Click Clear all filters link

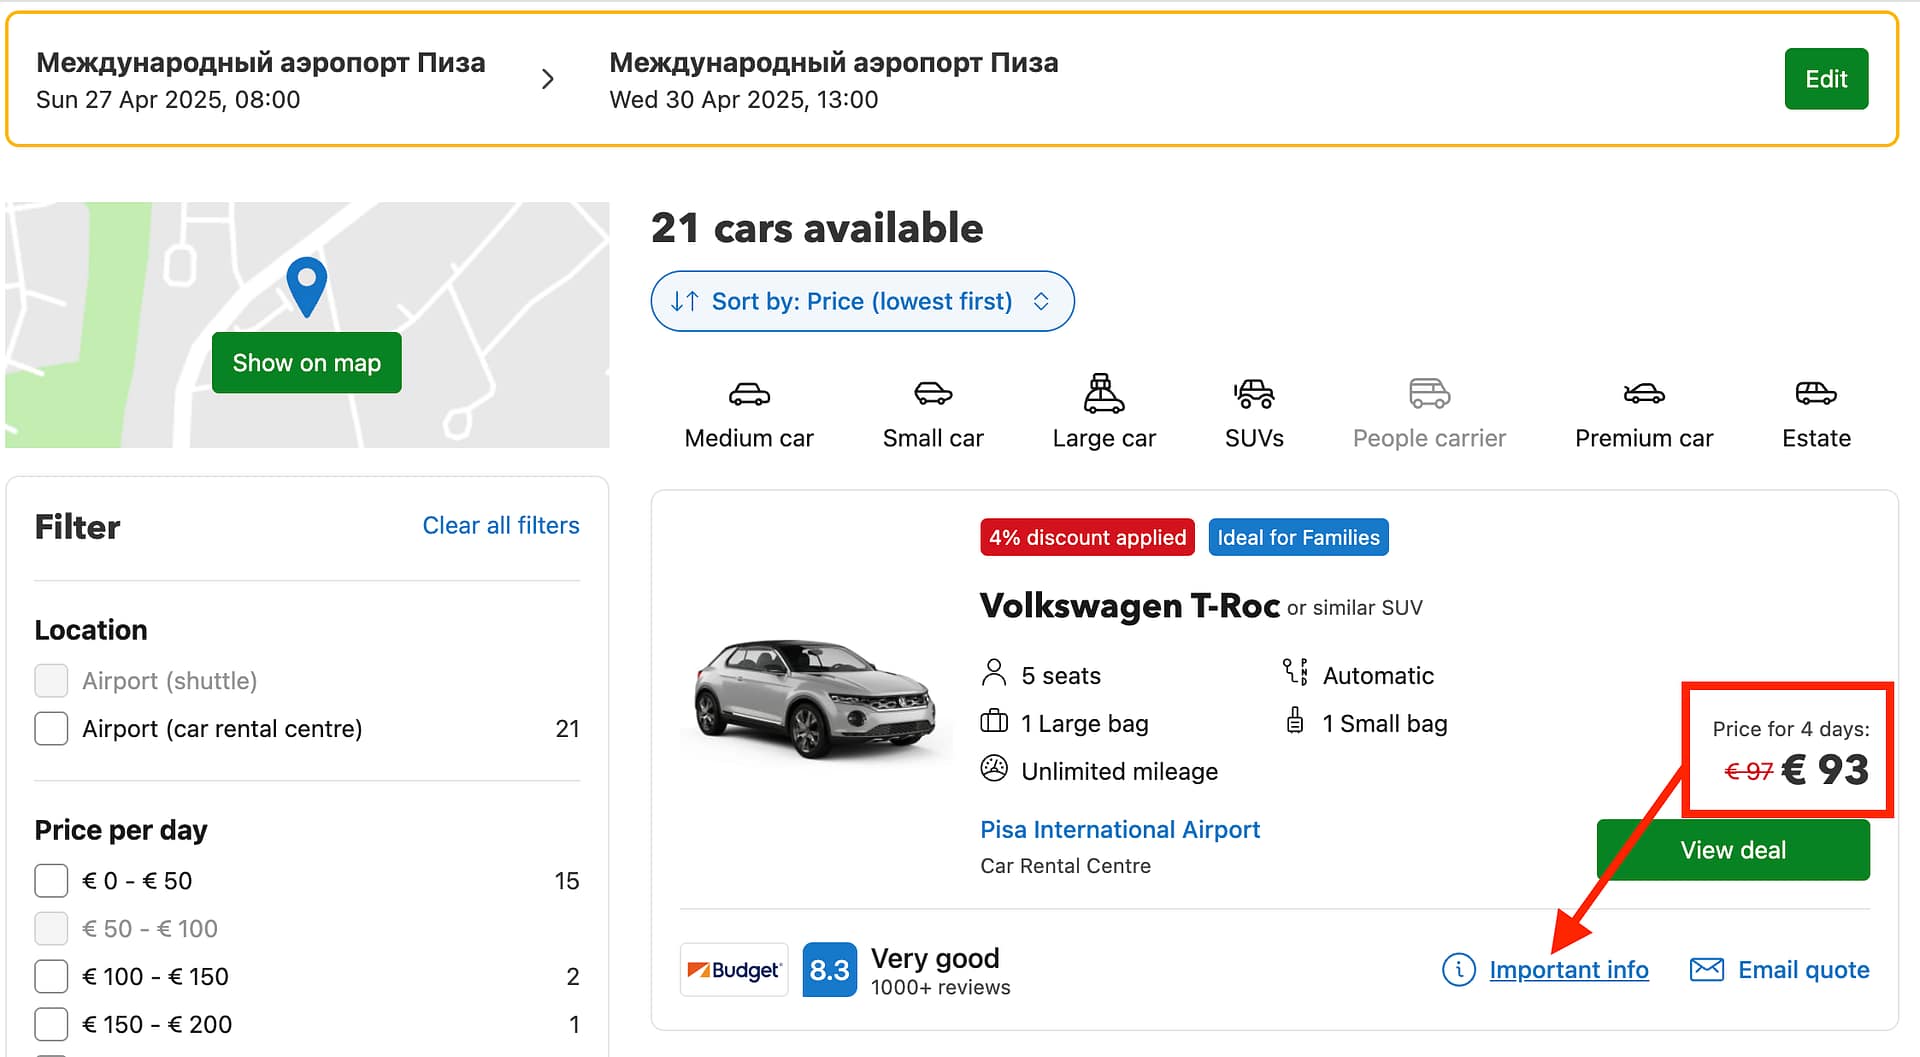500,526
